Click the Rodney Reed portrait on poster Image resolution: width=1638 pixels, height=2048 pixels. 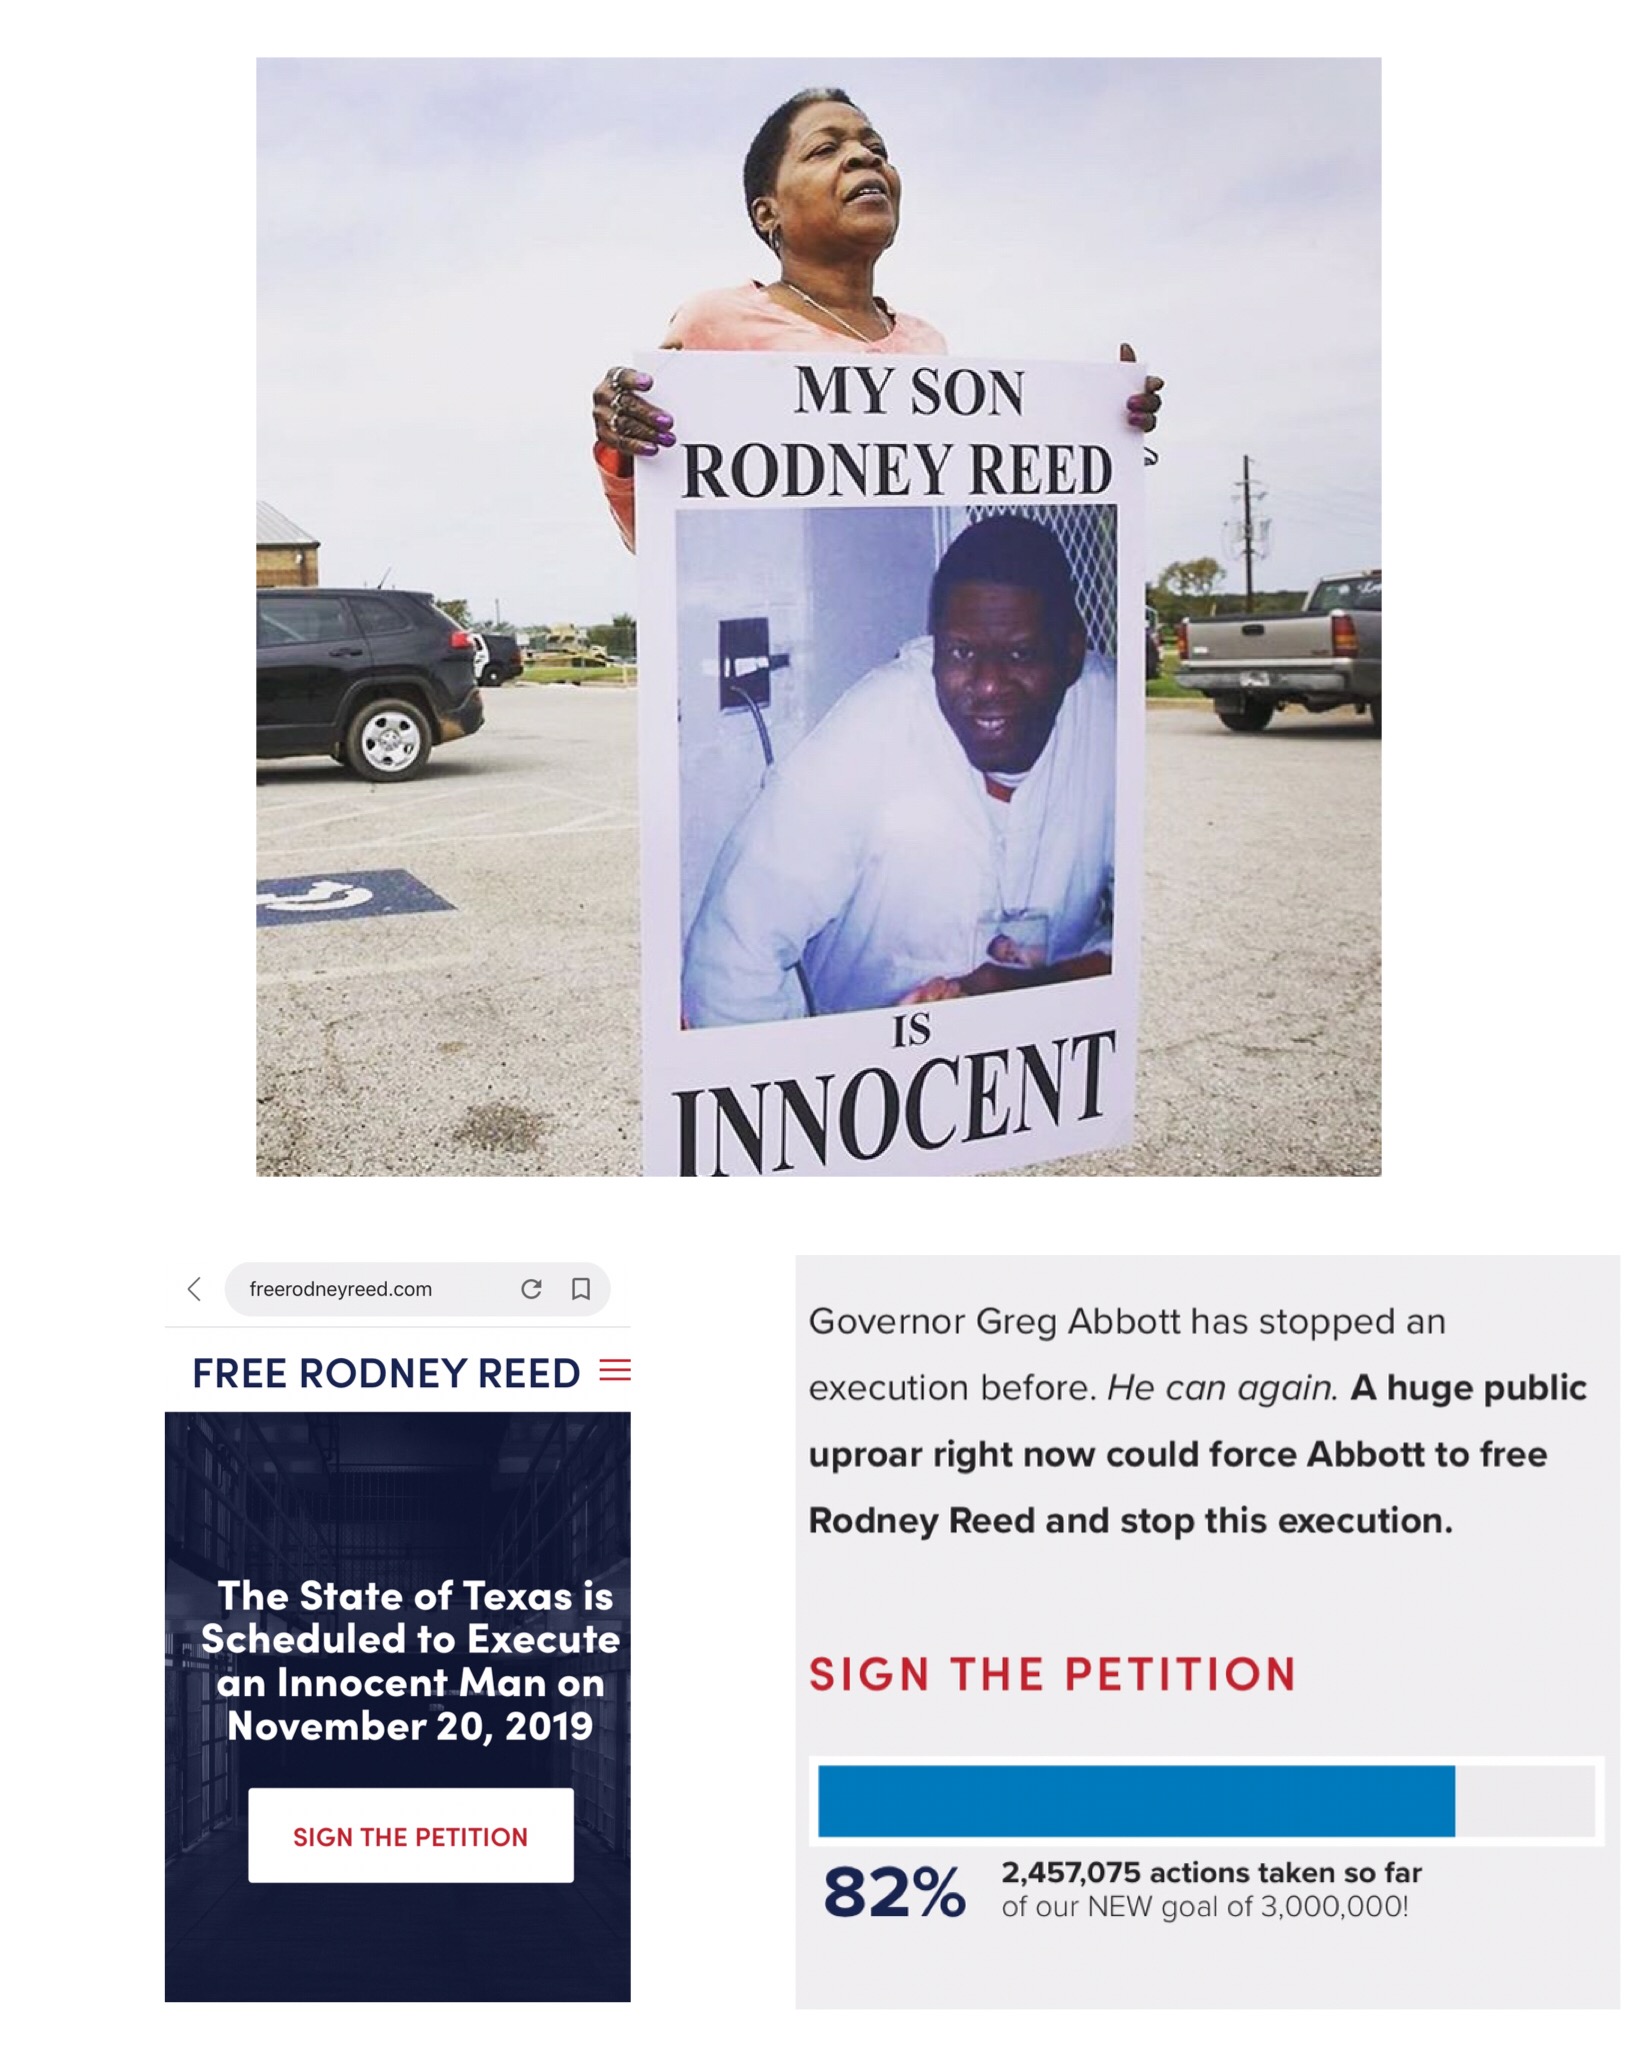(897, 765)
